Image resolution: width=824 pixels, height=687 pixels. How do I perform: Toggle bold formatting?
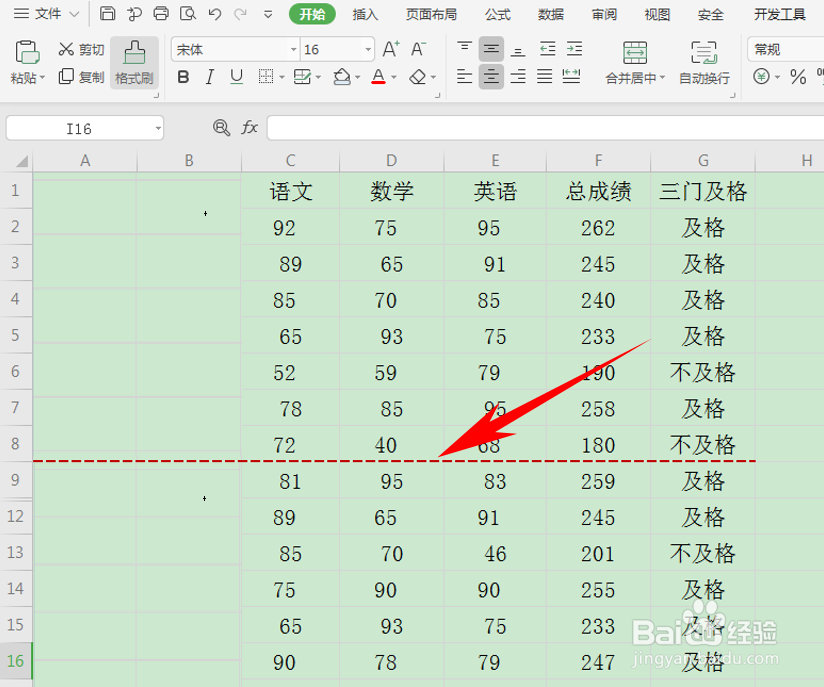click(x=185, y=77)
